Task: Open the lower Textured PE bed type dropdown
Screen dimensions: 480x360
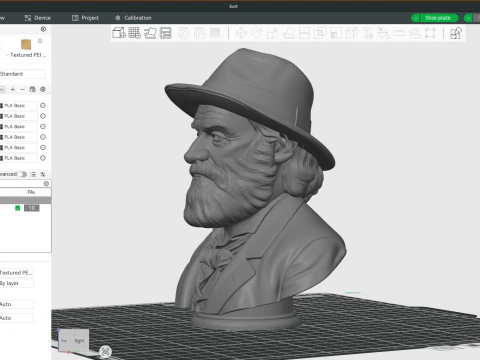Action: [x=17, y=273]
